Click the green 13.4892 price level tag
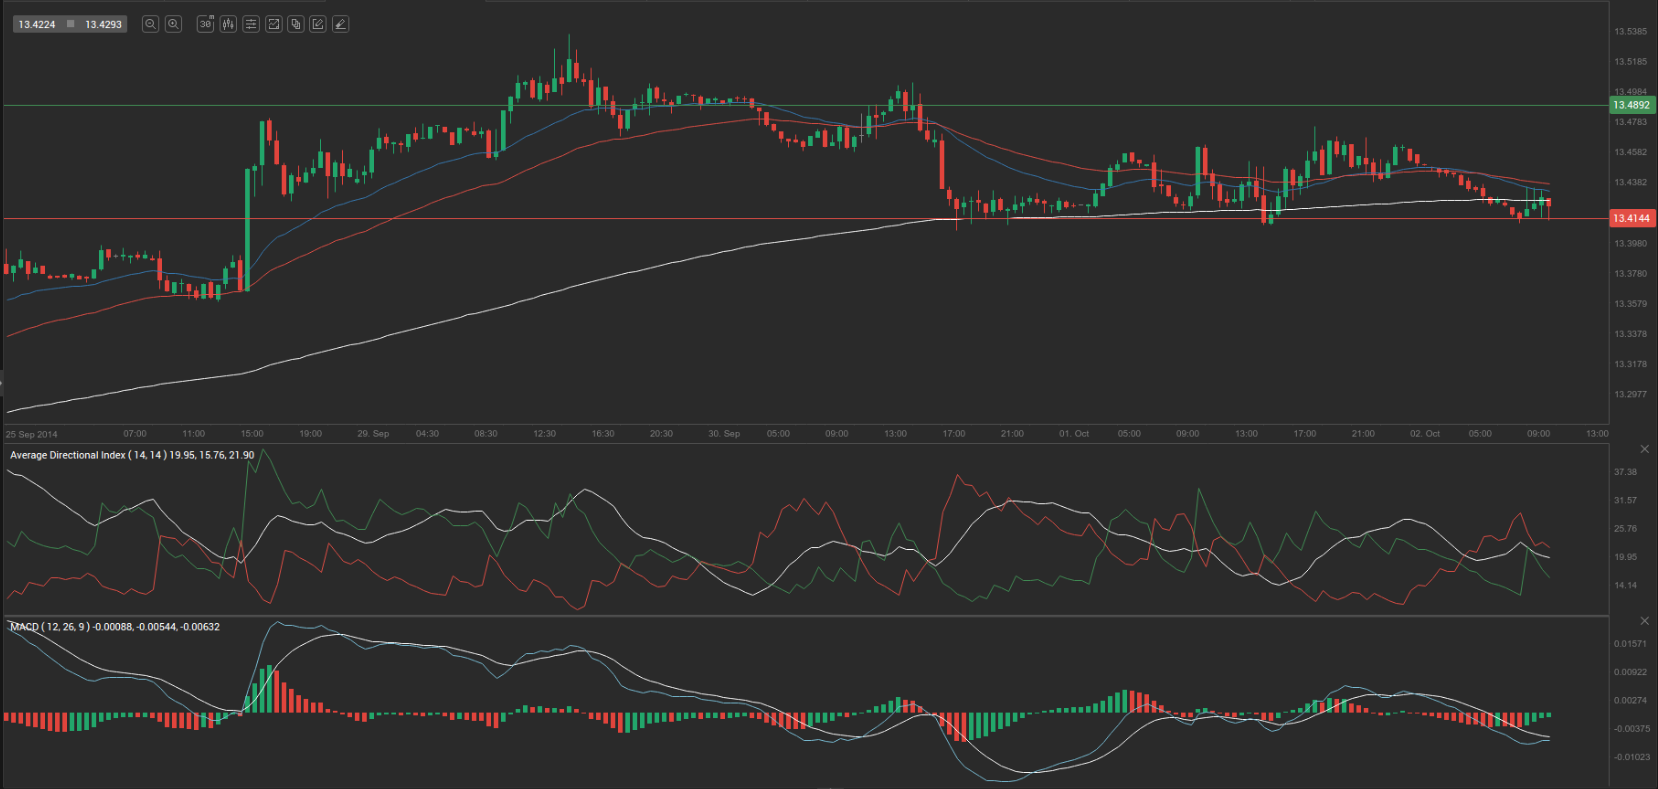Viewport: 1658px width, 789px height. tap(1631, 105)
